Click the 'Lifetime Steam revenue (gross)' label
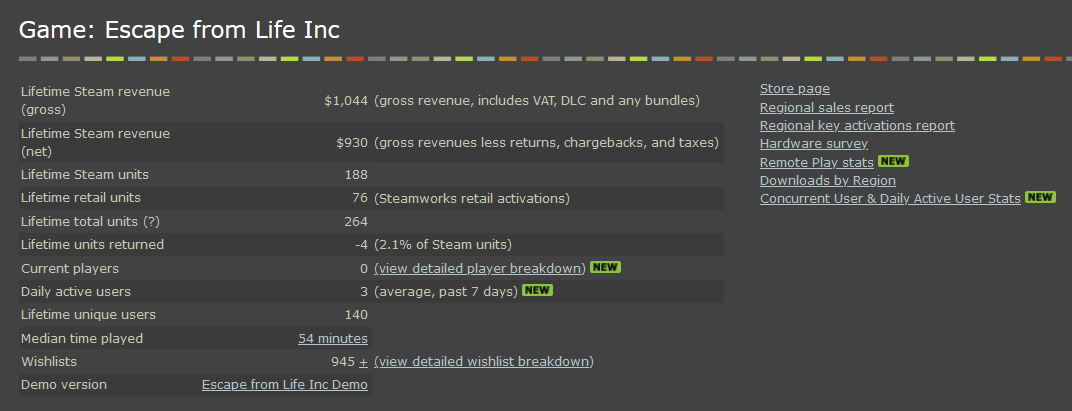The height and width of the screenshot is (411, 1072). coord(96,101)
